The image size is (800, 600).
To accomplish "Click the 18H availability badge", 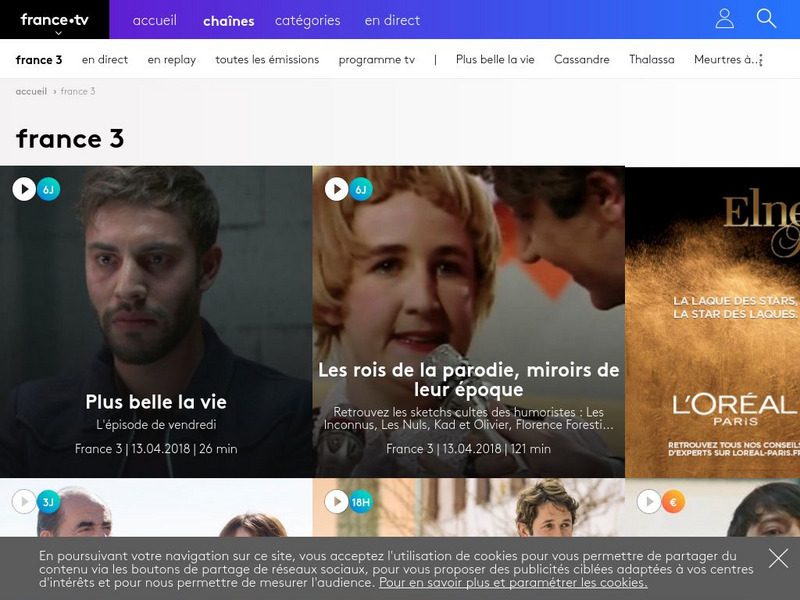I will [x=361, y=502].
